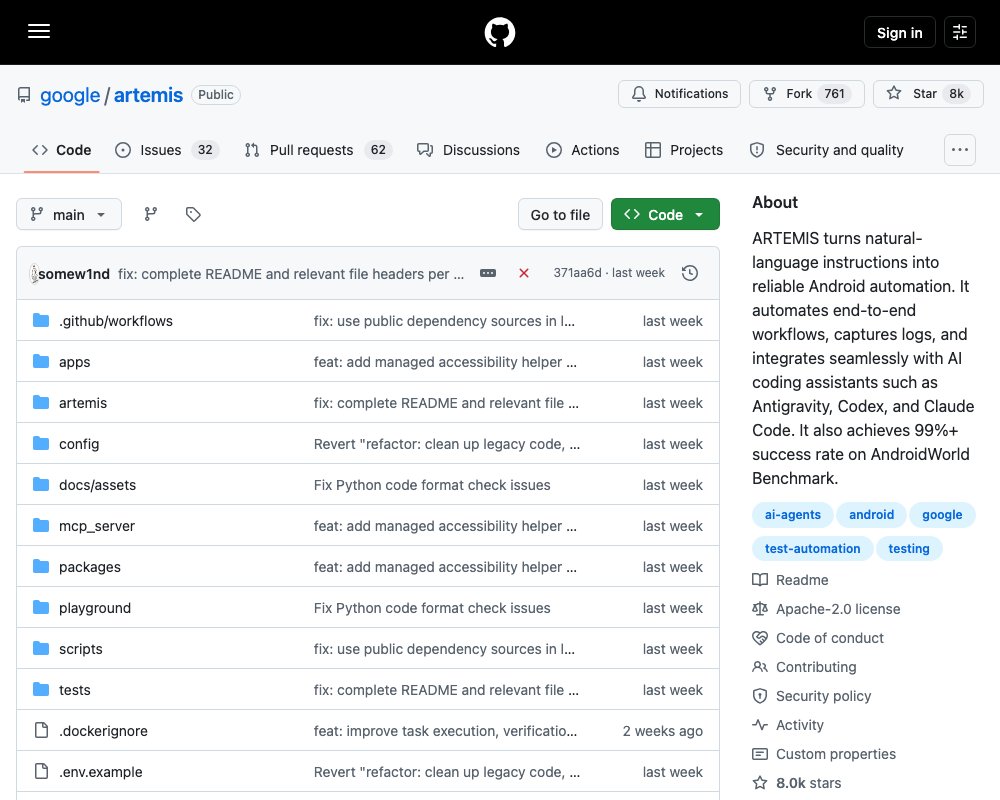
Task: Open the Actions tab
Action: coord(582,150)
